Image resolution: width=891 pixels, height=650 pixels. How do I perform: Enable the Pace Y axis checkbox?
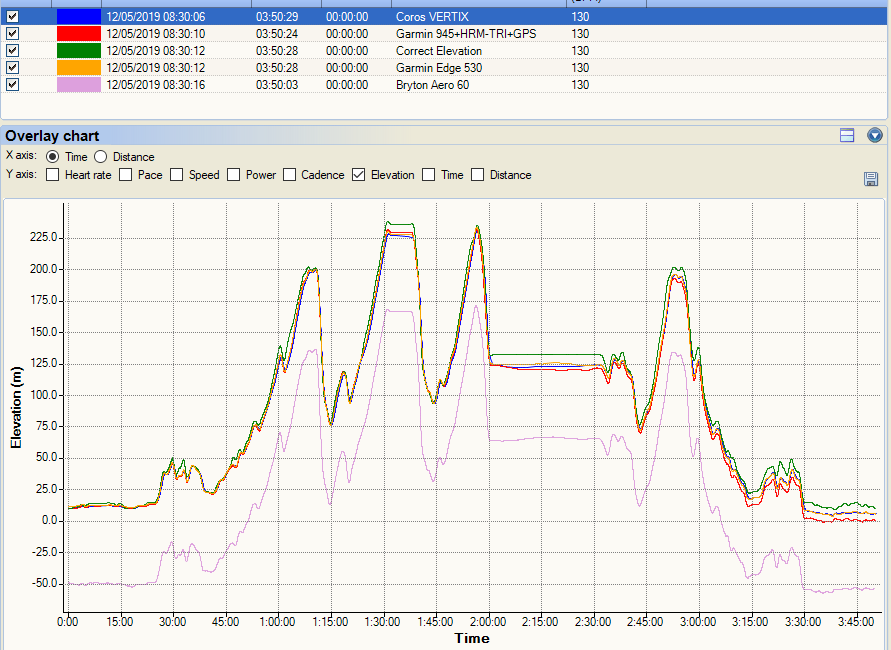click(126, 175)
